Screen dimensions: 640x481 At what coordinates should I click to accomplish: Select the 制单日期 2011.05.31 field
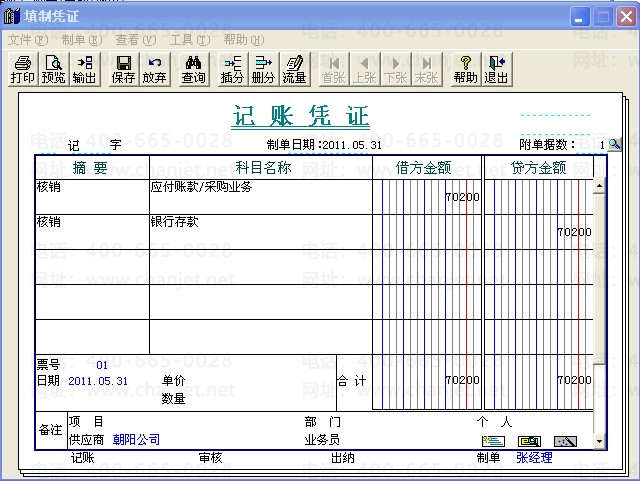coord(352,145)
